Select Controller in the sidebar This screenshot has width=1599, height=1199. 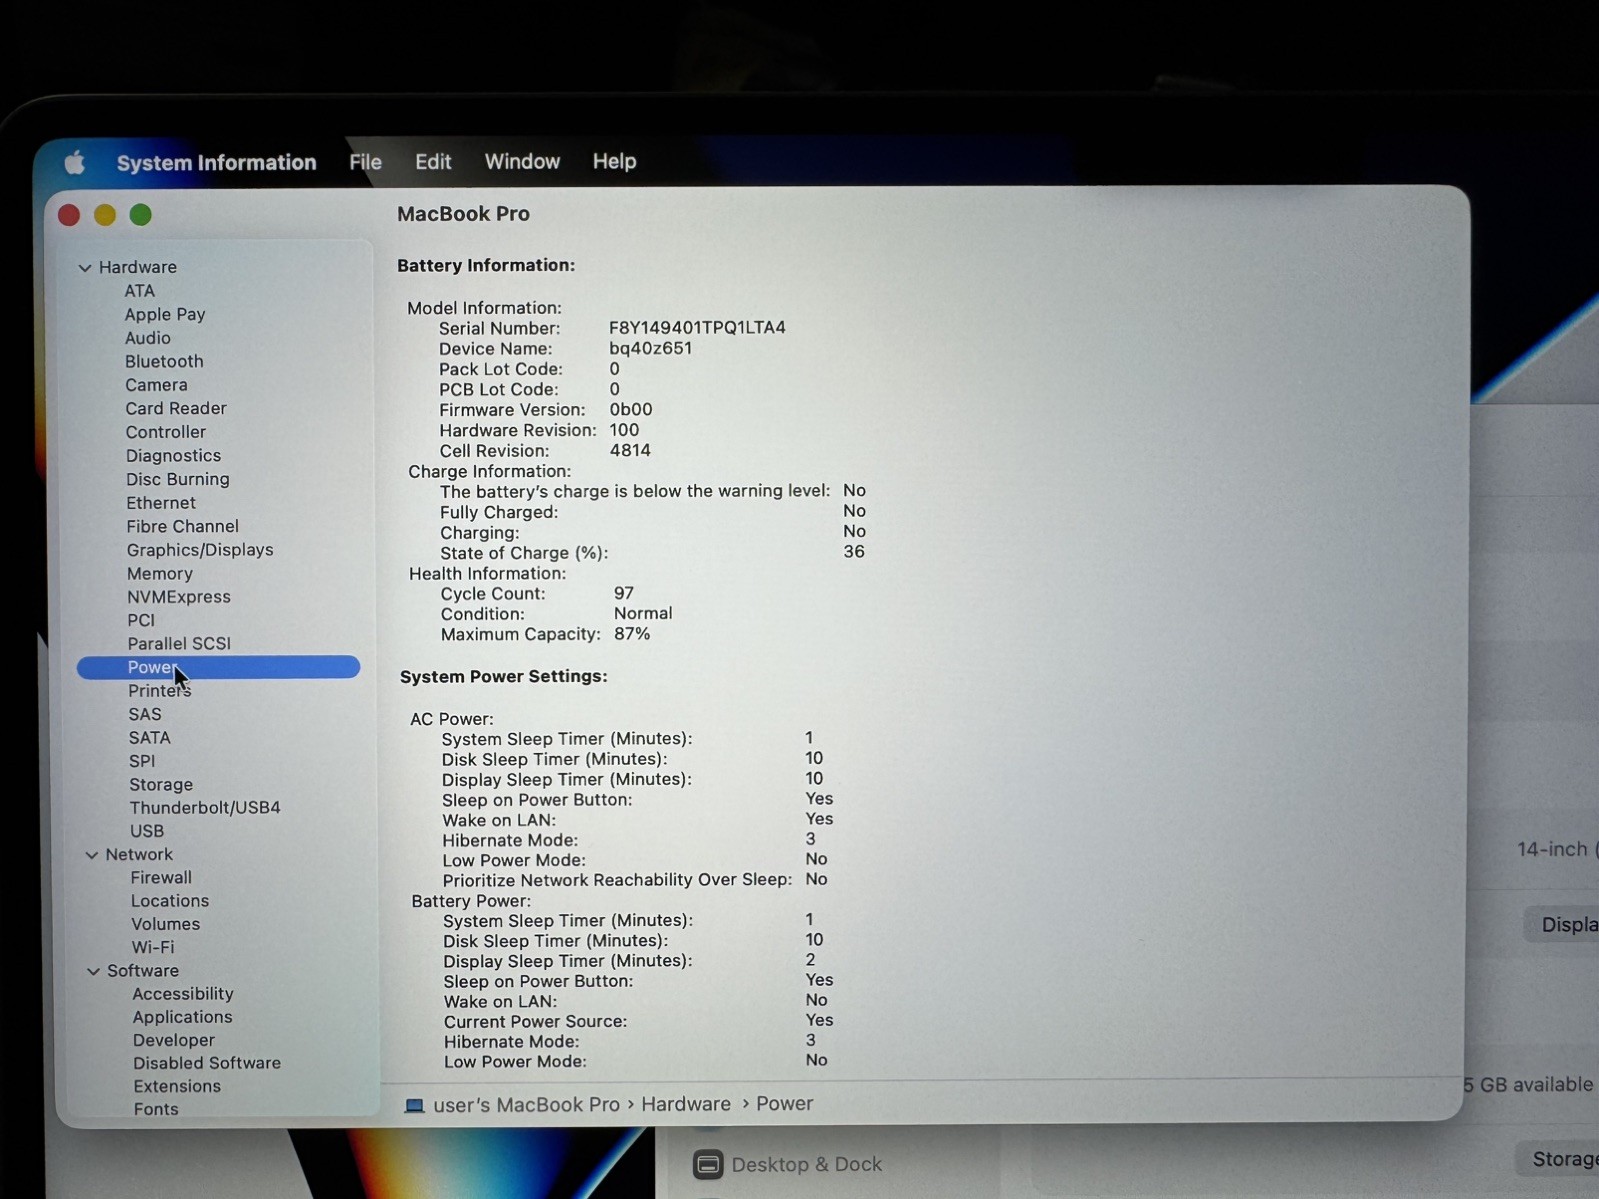pyautogui.click(x=166, y=432)
